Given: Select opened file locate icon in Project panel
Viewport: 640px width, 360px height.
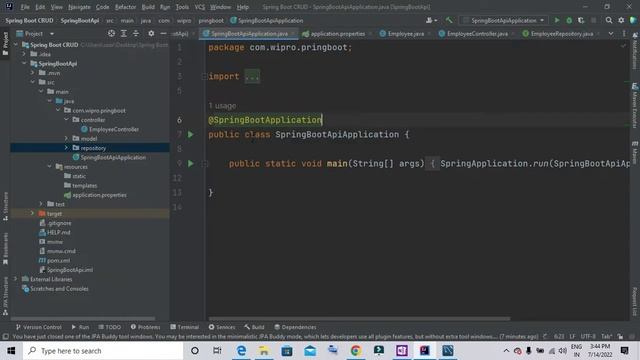Looking at the screenshot, I should (x=111, y=33).
